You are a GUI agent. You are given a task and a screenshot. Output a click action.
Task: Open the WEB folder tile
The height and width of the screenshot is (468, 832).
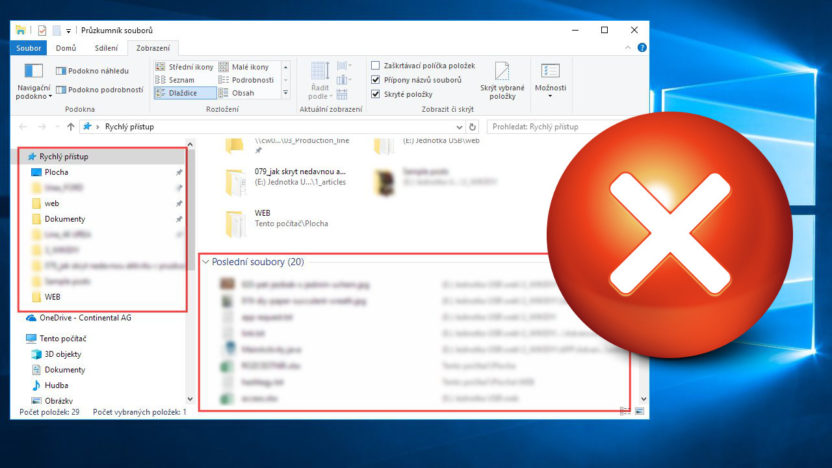276,221
